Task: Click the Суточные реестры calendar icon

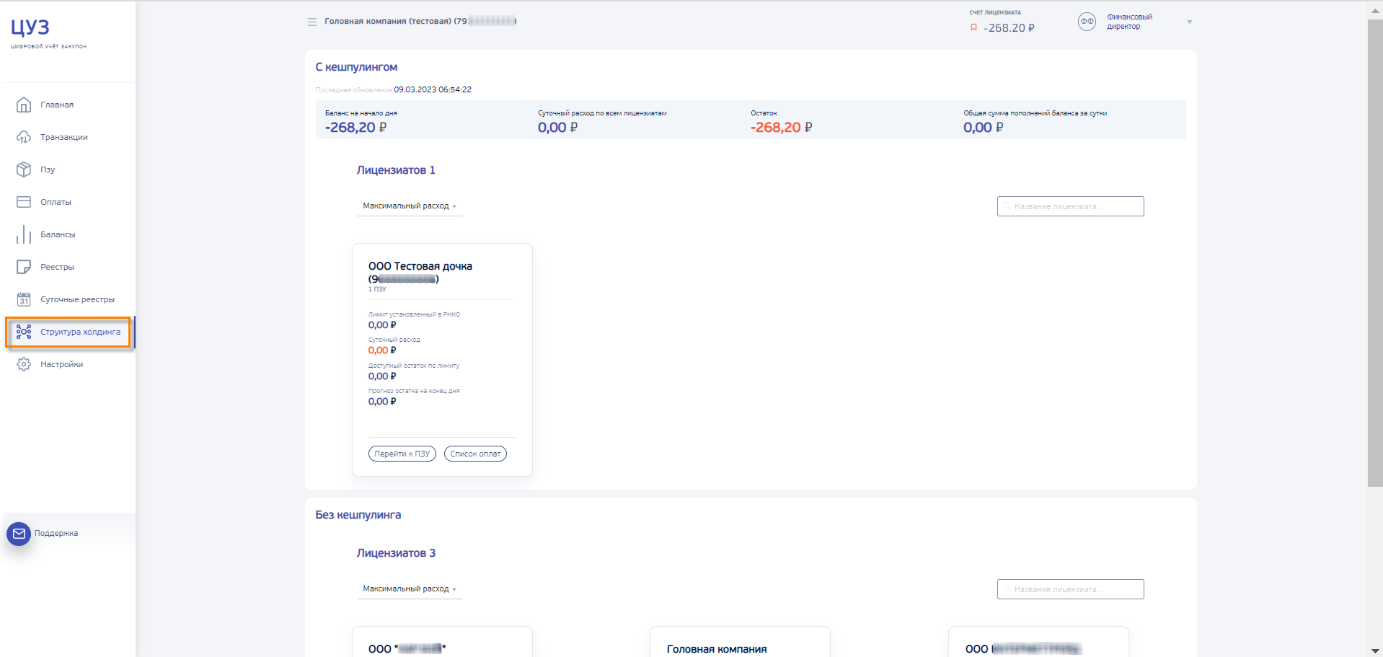Action: tap(24, 299)
